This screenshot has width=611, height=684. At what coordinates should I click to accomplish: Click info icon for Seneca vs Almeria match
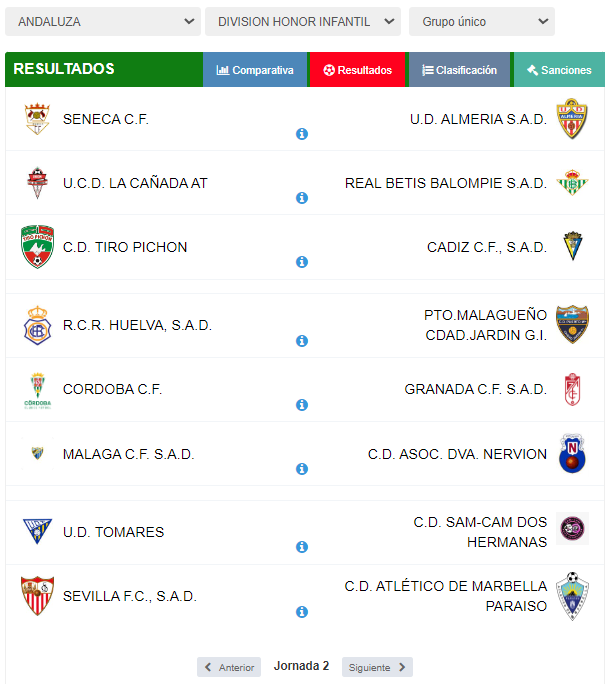point(302,134)
